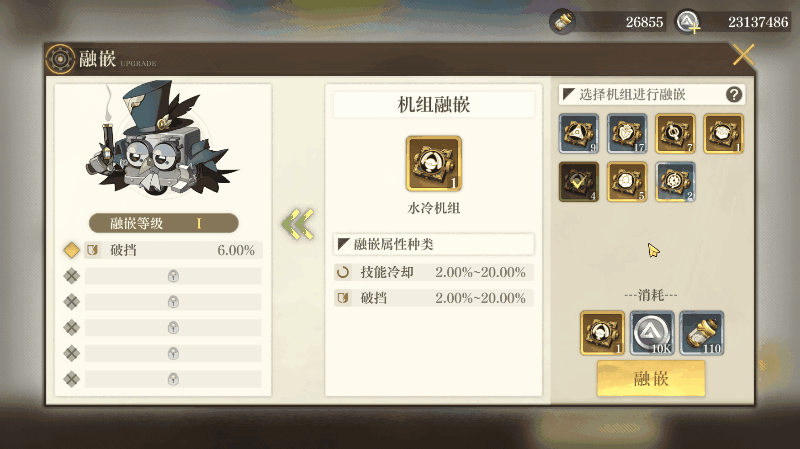Click the last locked attribute slot
The image size is (800, 449).
coord(173,379)
